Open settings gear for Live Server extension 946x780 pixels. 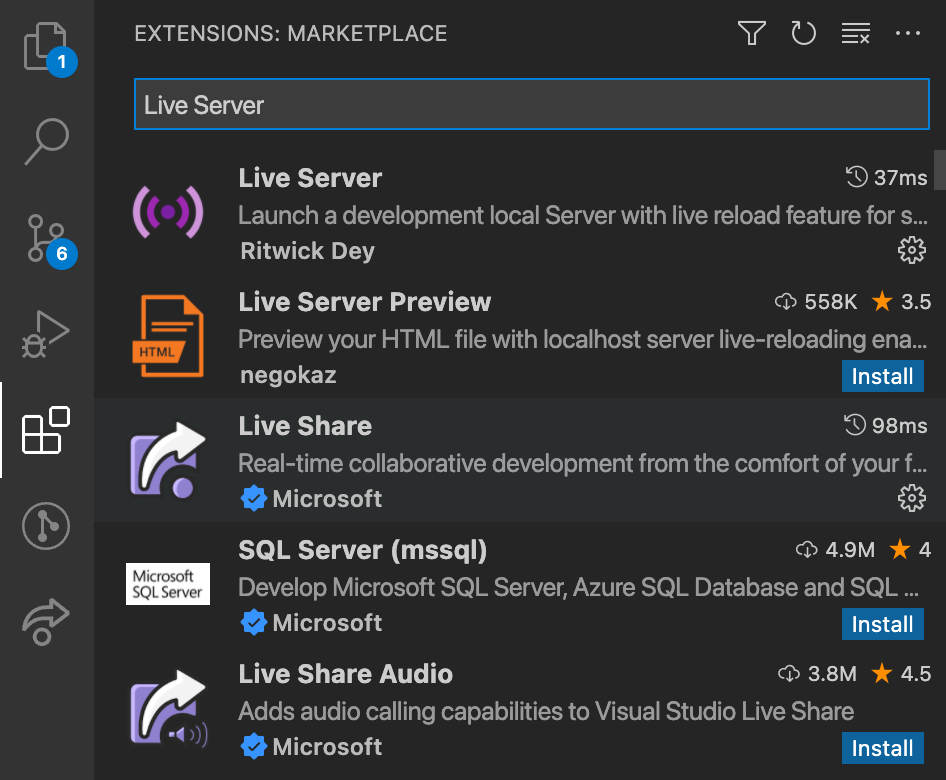[912, 250]
